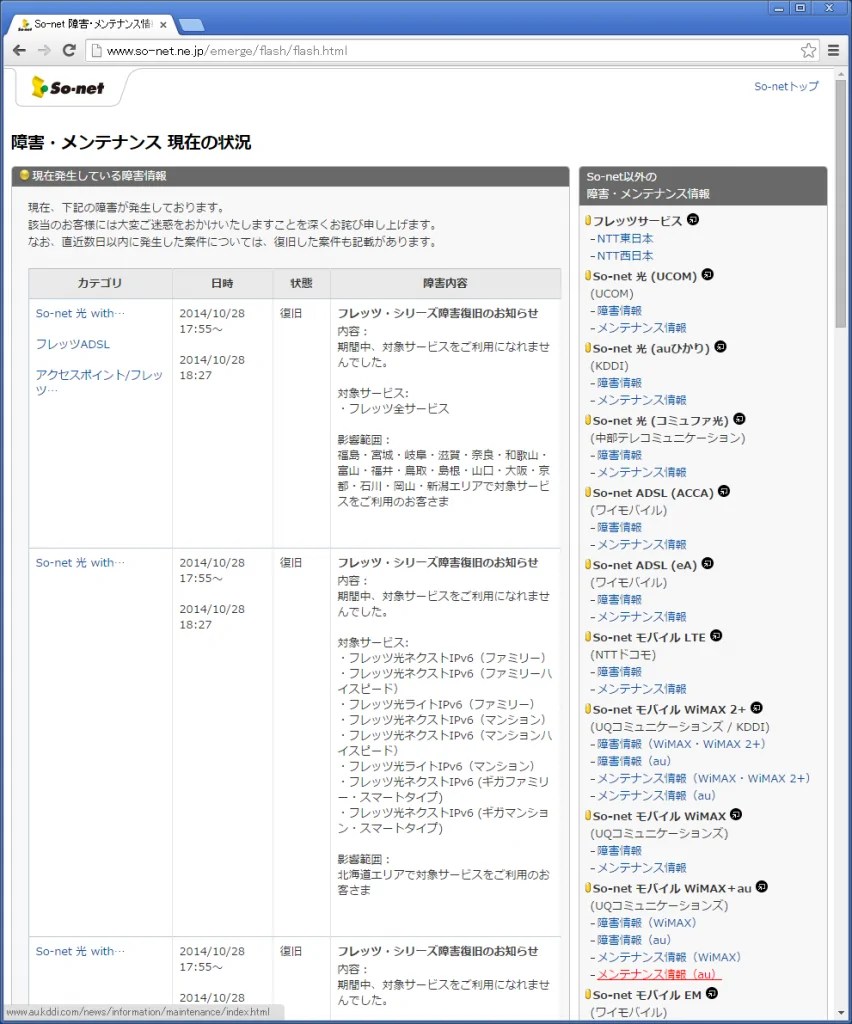Click the 障害内容 column header
Image resolution: width=852 pixels, height=1024 pixels.
(x=445, y=283)
